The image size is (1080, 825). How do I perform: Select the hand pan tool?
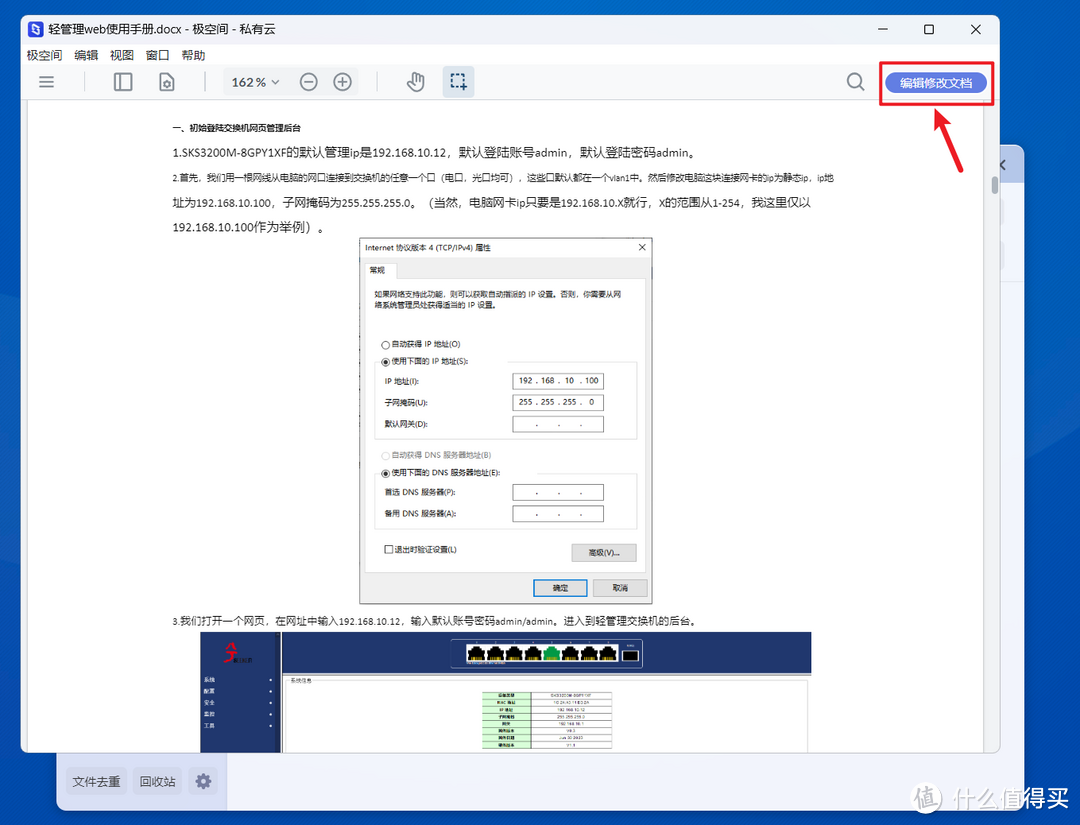click(x=415, y=82)
